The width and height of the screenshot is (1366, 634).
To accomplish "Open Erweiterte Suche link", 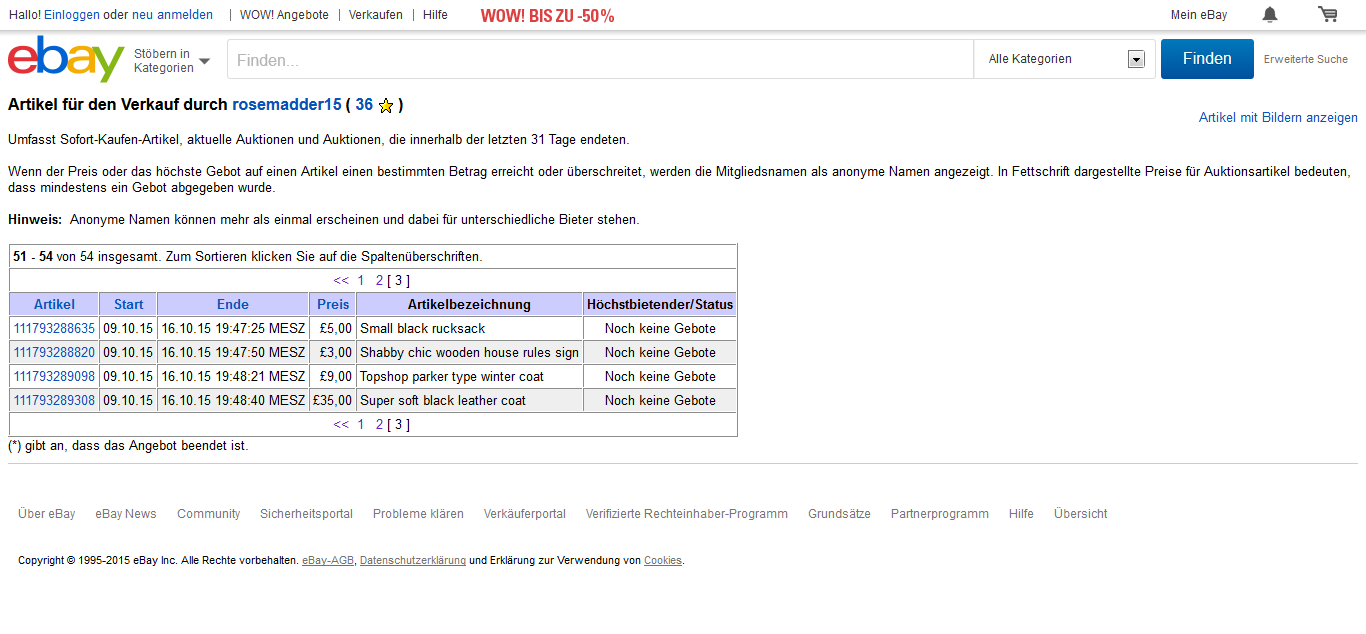I will [1306, 59].
